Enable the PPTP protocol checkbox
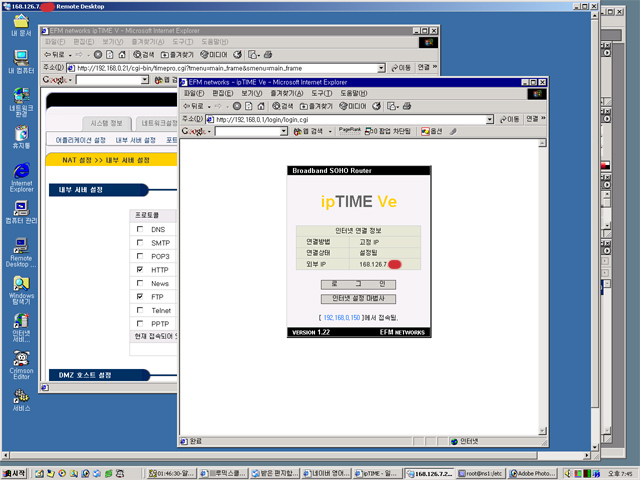Image resolution: width=640 pixels, height=480 pixels. (x=140, y=323)
